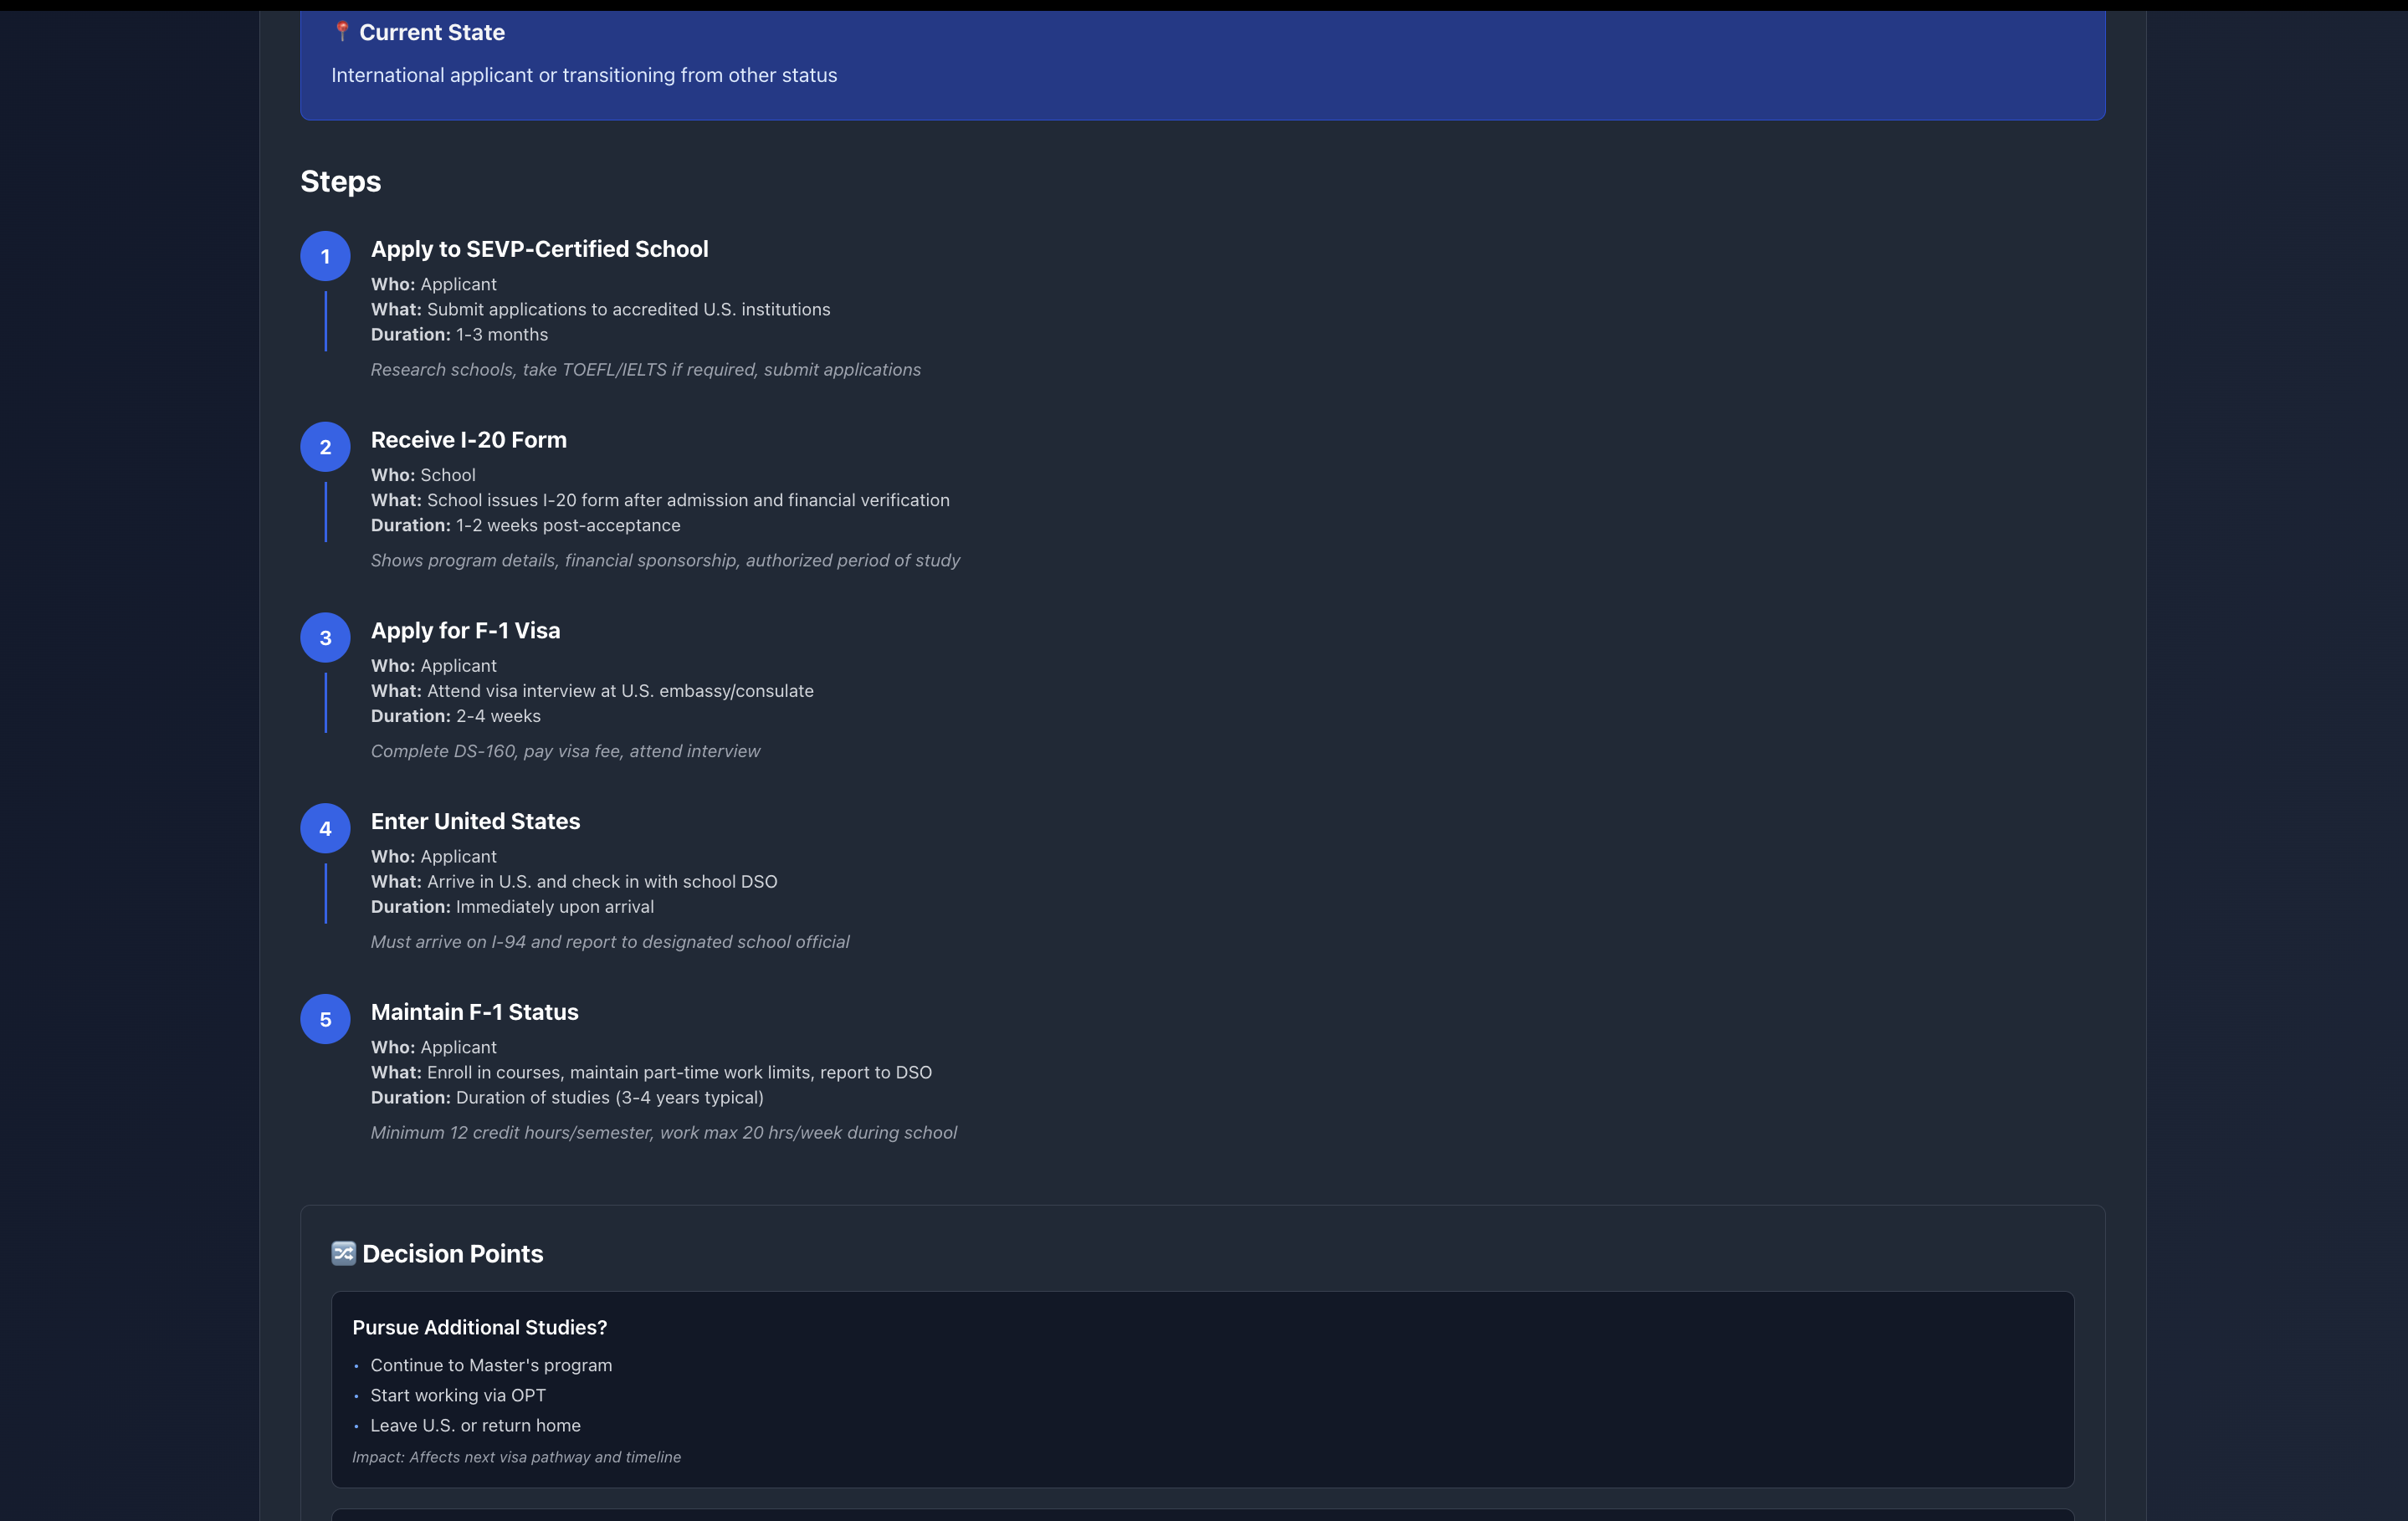The height and width of the screenshot is (1521, 2408).
Task: Click the shuffle icon beside Decision Points
Action: click(343, 1253)
